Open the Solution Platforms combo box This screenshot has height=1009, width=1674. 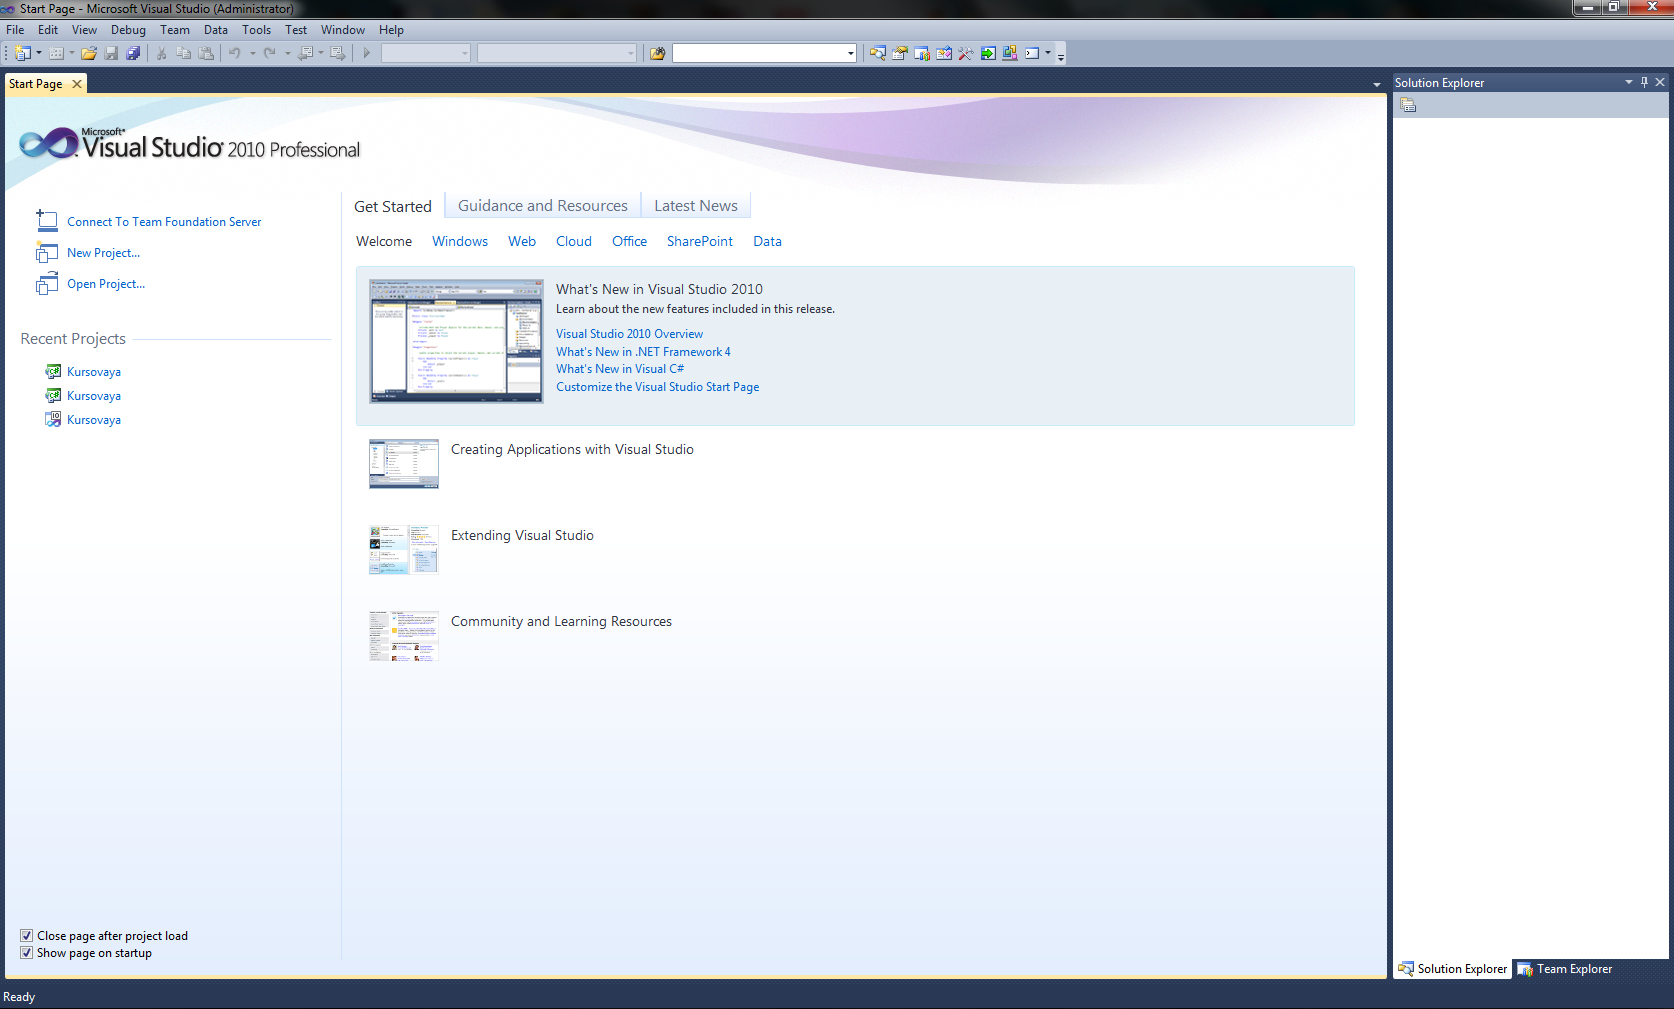pyautogui.click(x=557, y=53)
